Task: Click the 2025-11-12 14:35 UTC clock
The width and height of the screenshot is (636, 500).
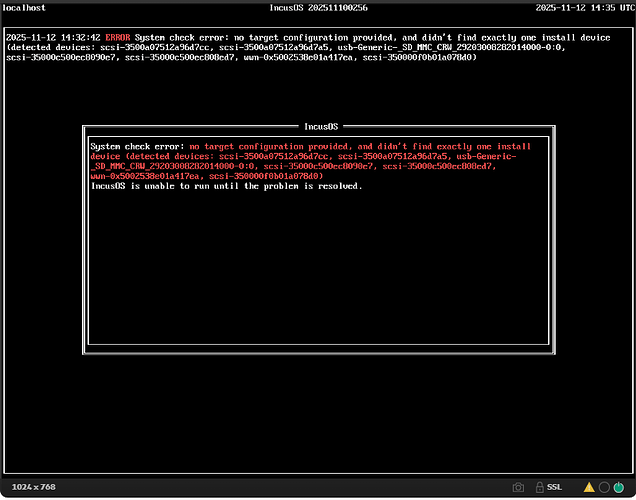Action: point(582,8)
